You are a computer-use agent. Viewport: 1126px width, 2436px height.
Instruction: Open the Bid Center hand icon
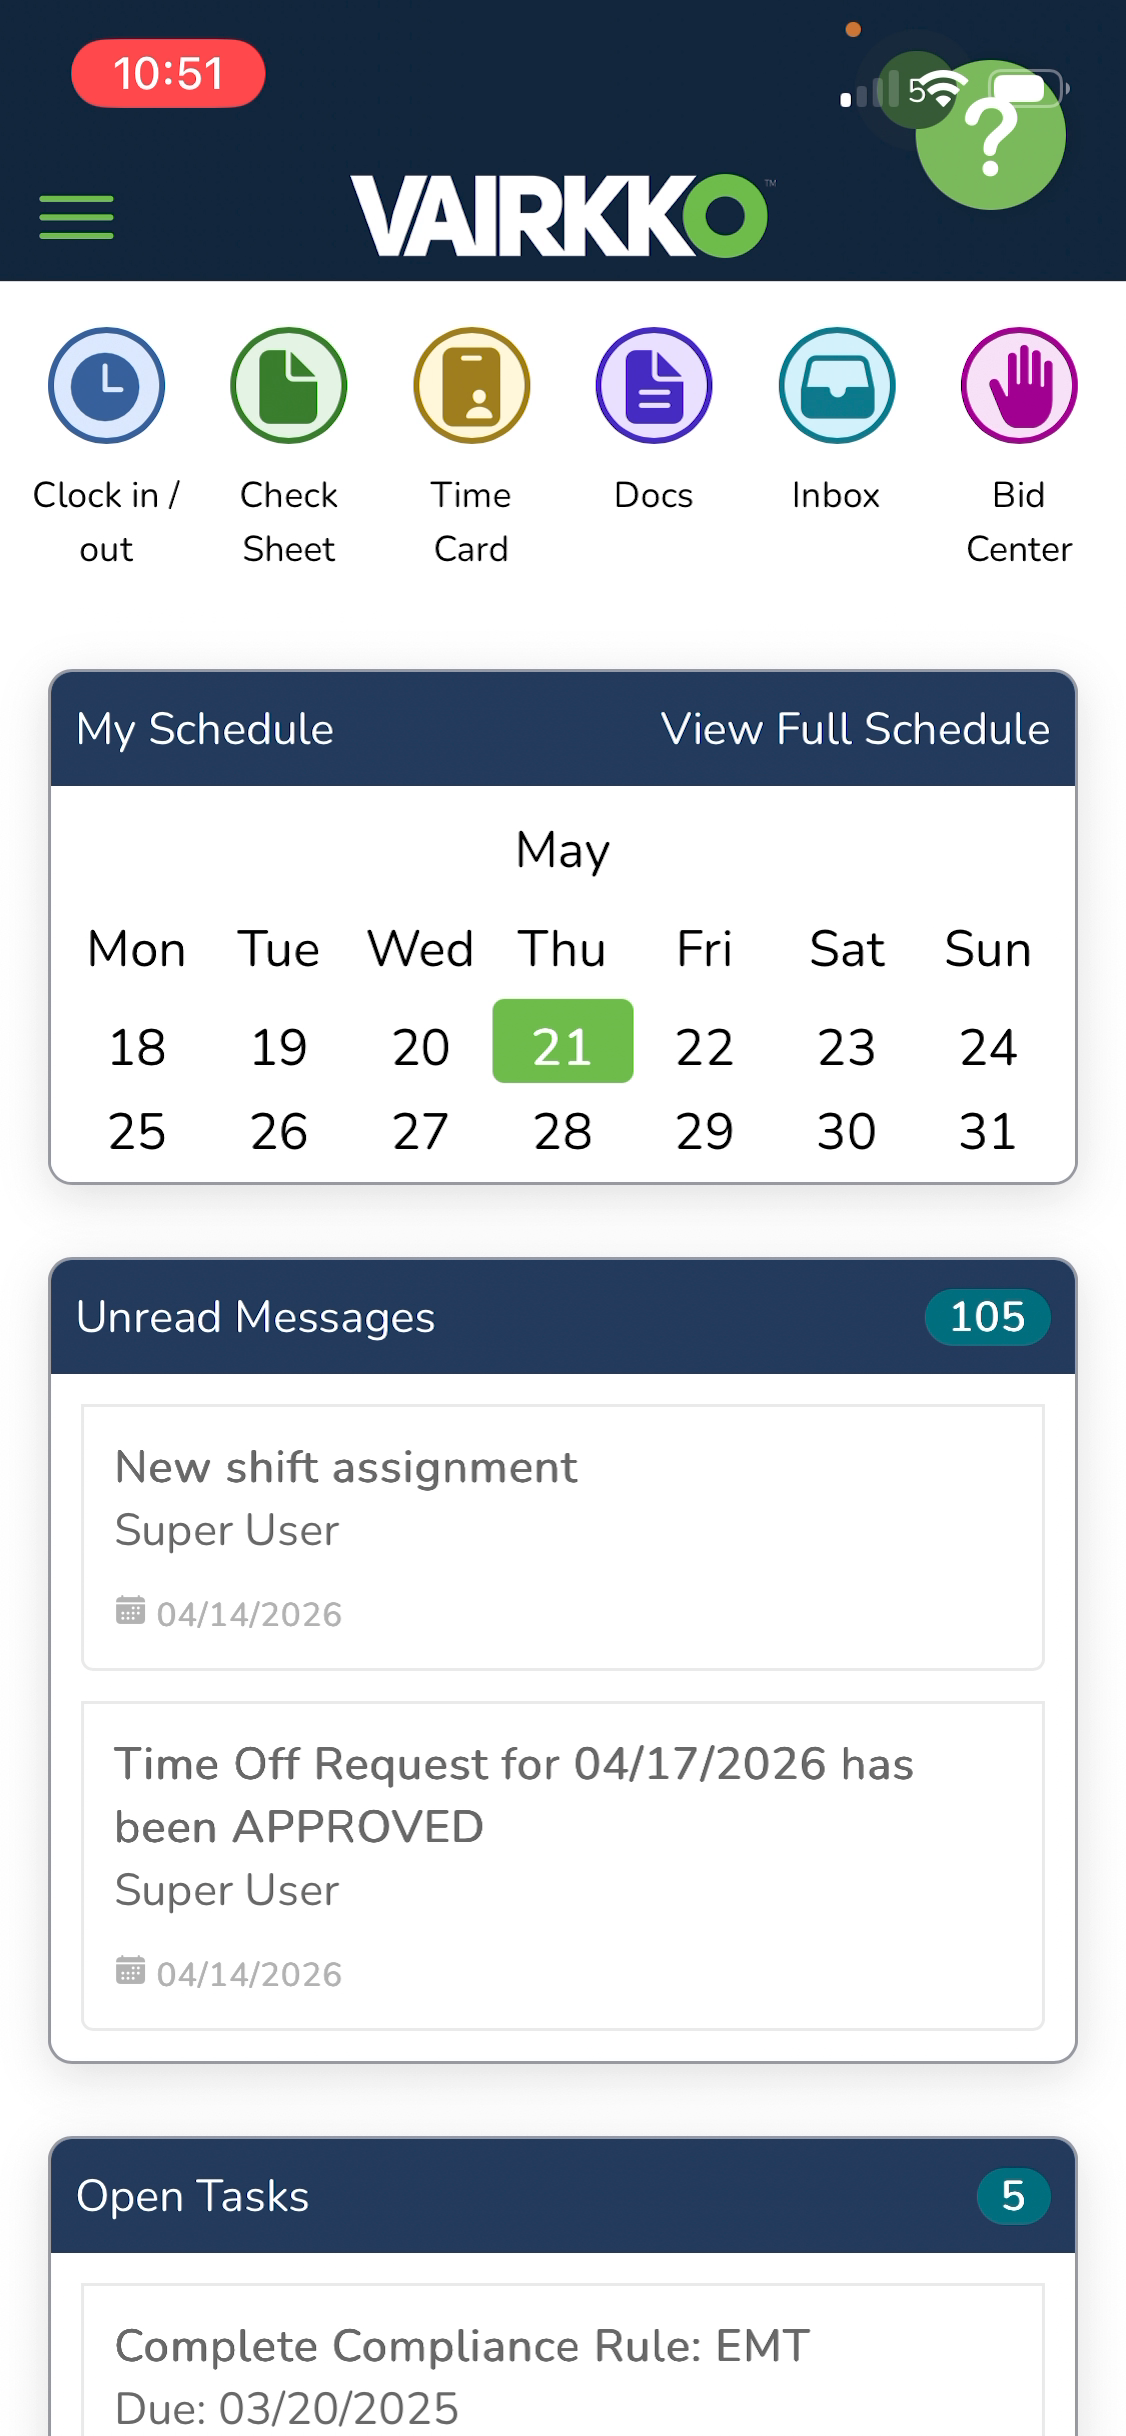1019,385
